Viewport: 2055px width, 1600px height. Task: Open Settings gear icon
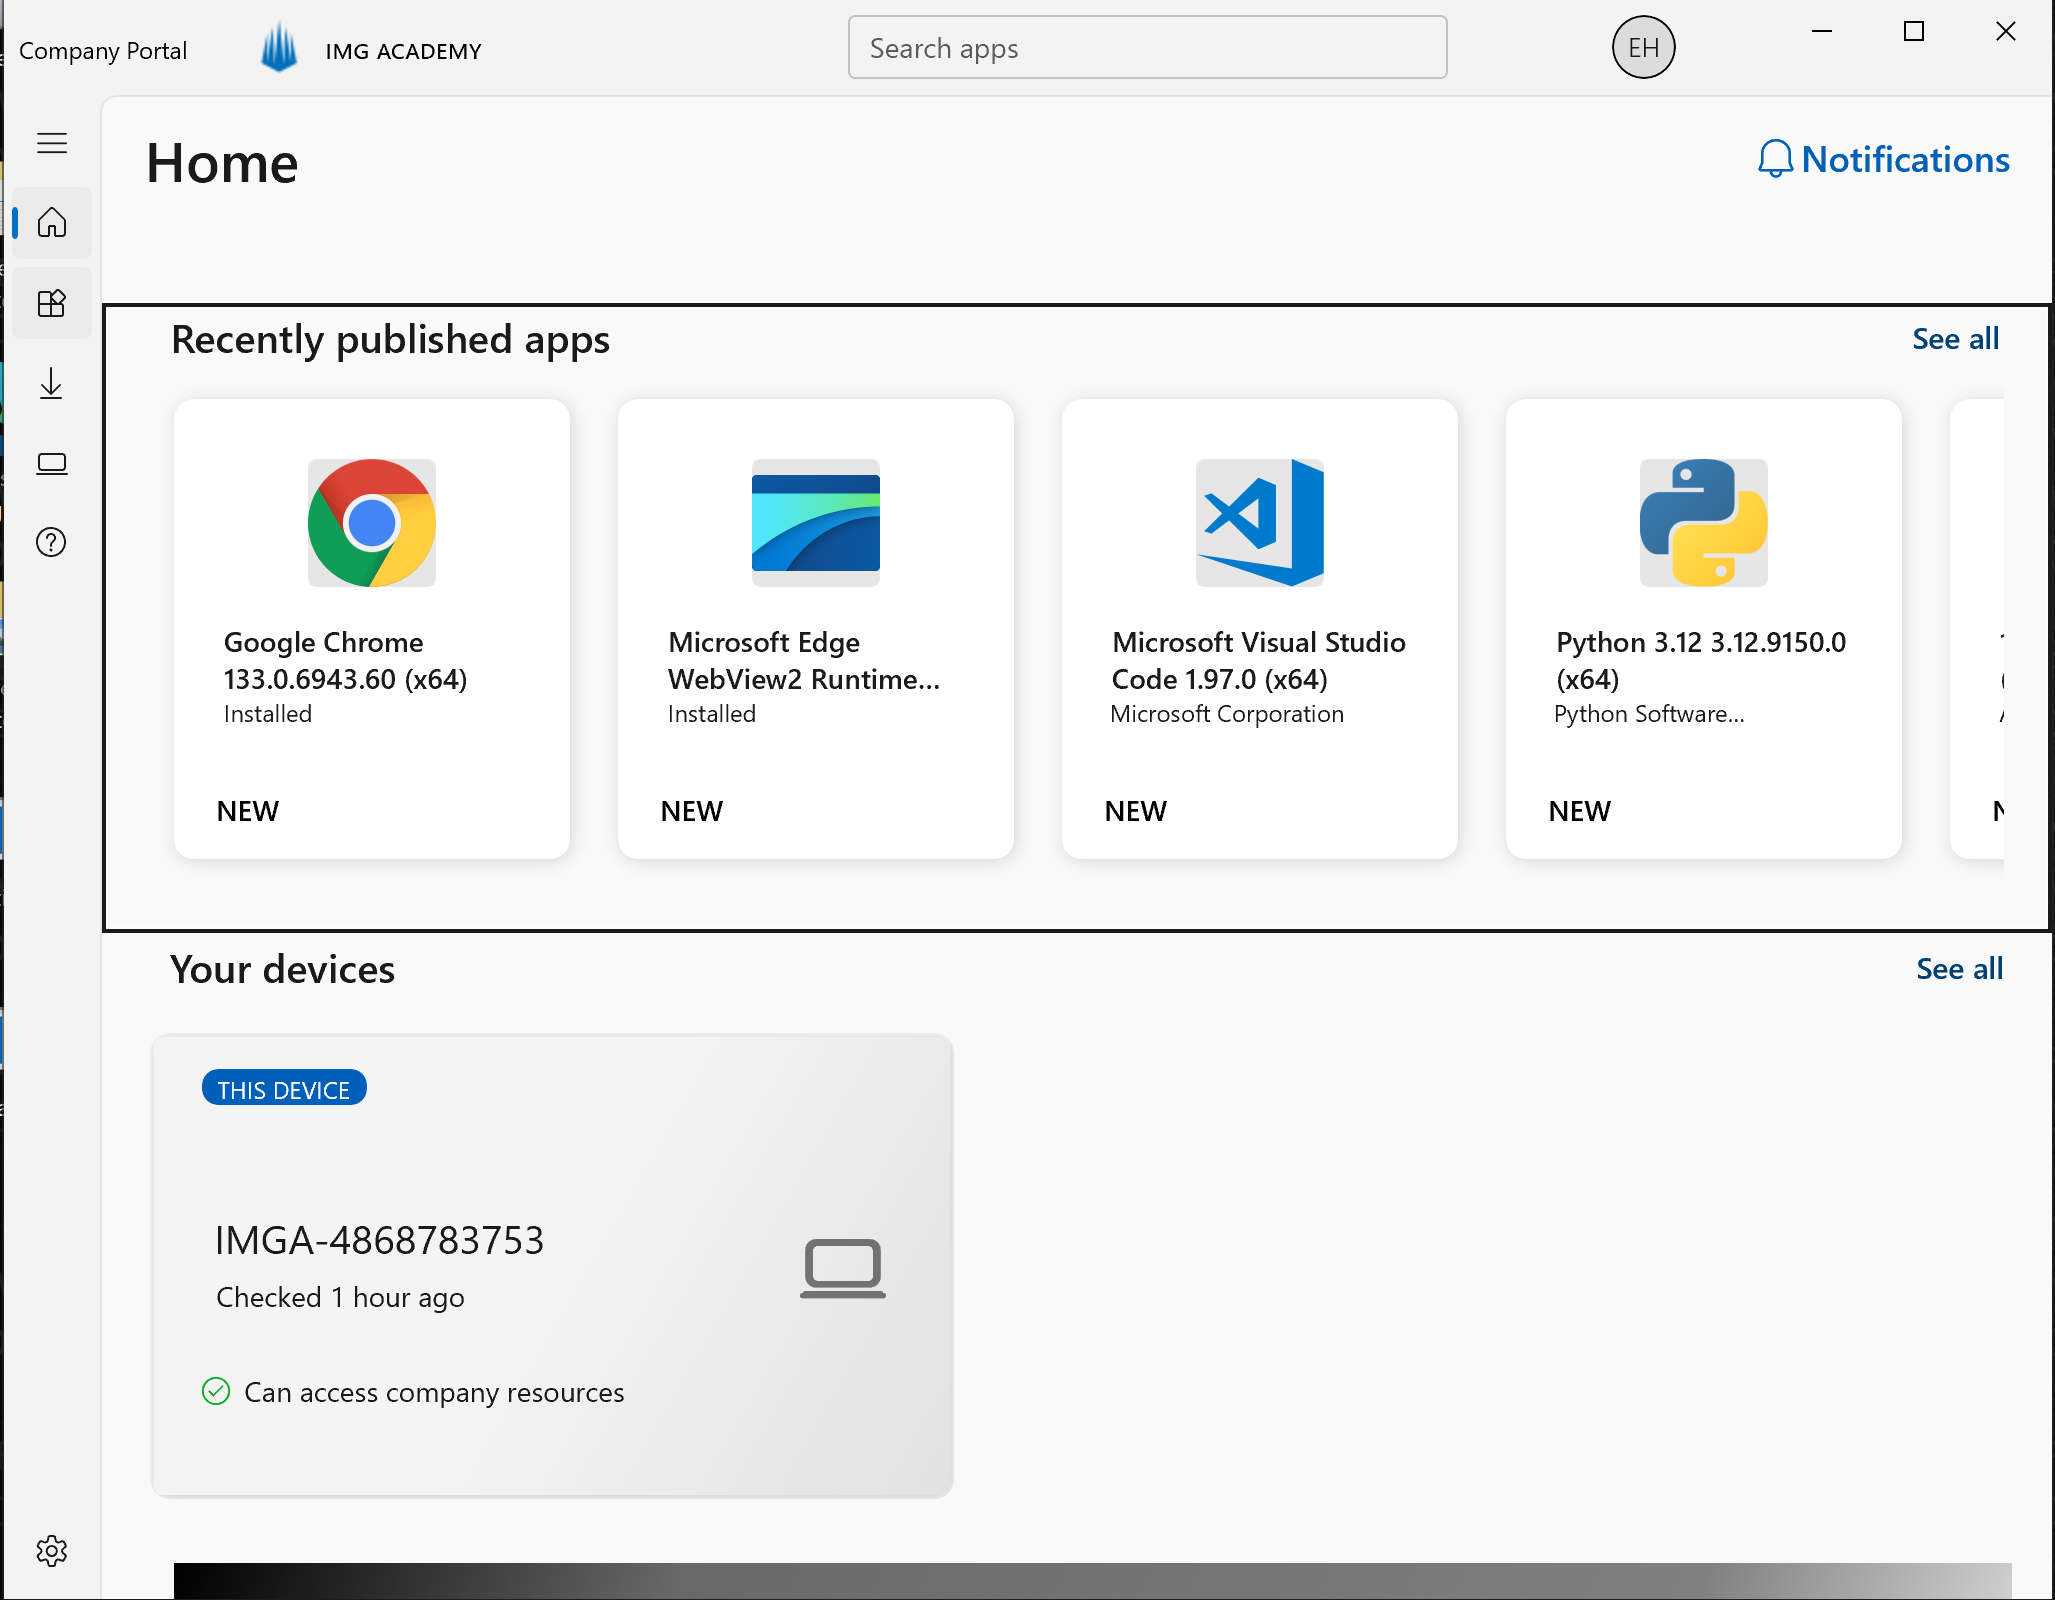coord(52,1550)
